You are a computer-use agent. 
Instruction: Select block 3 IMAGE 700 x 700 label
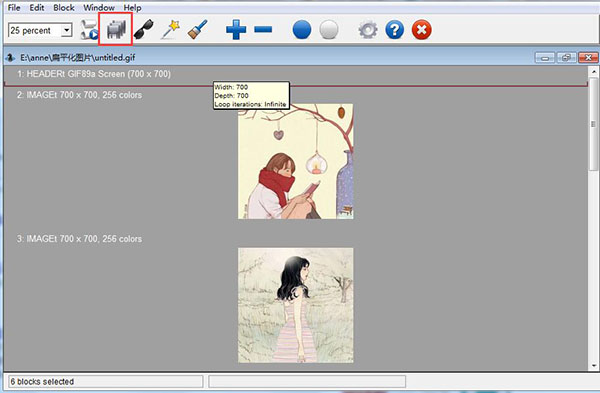pyautogui.click(x=79, y=239)
